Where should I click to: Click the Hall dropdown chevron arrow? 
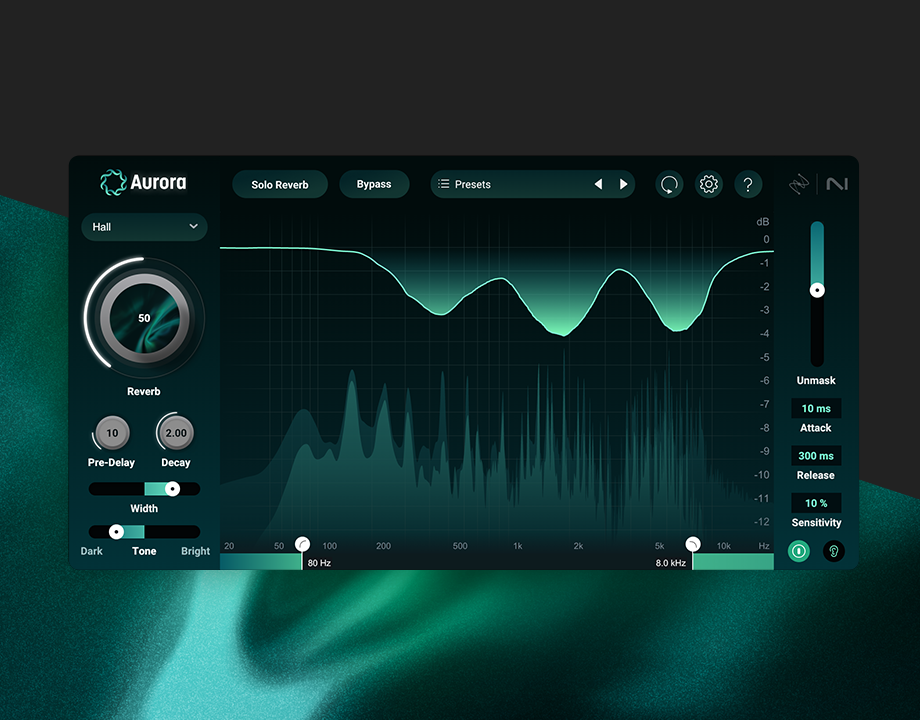(x=193, y=227)
